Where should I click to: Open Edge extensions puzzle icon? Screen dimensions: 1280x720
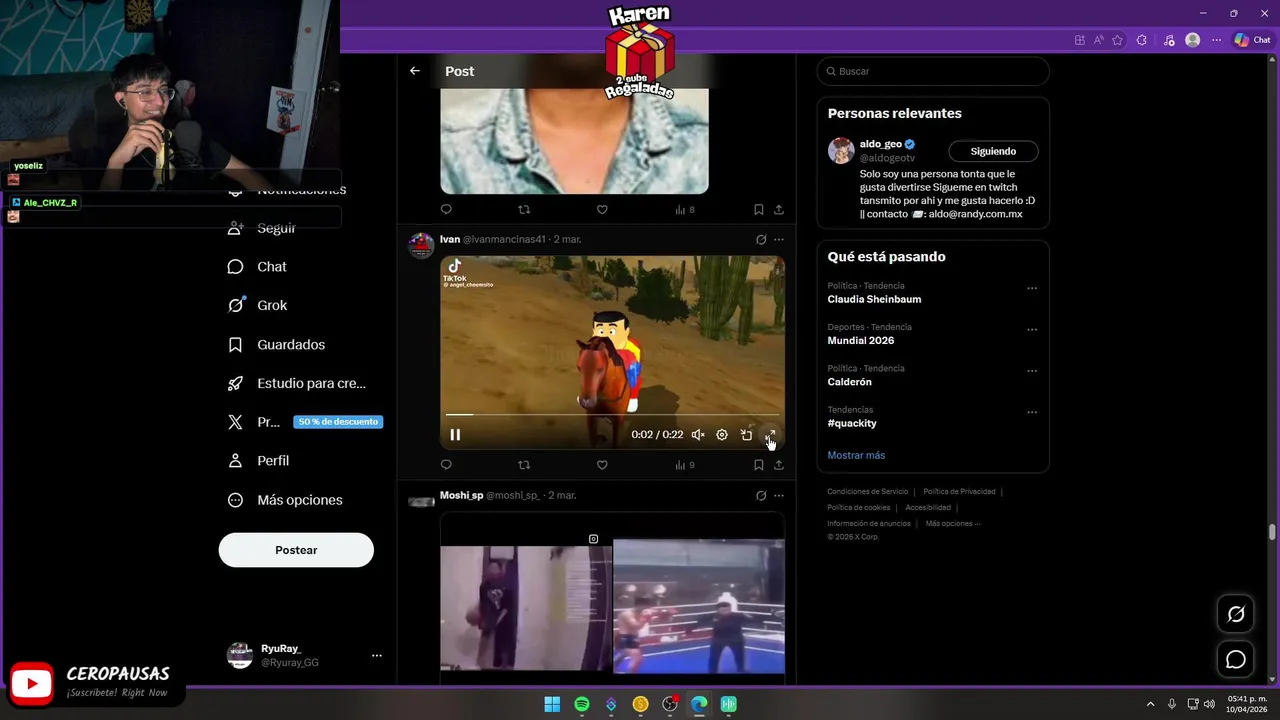click(1141, 40)
